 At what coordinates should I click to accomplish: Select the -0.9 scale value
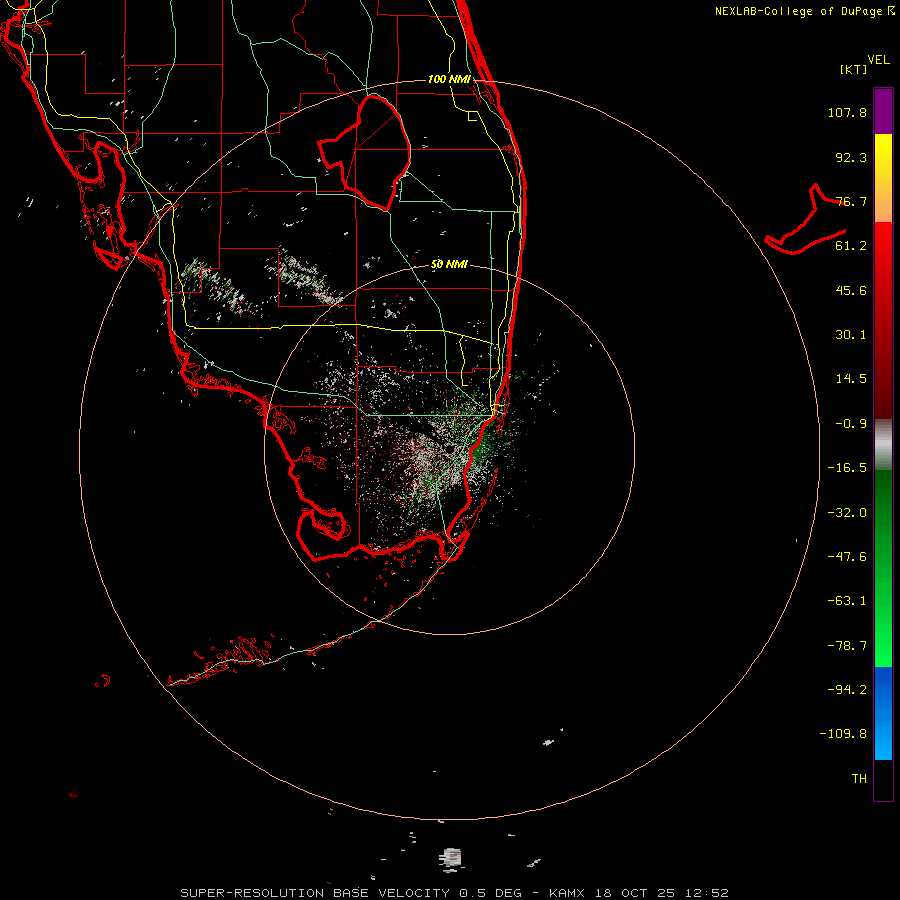(851, 424)
